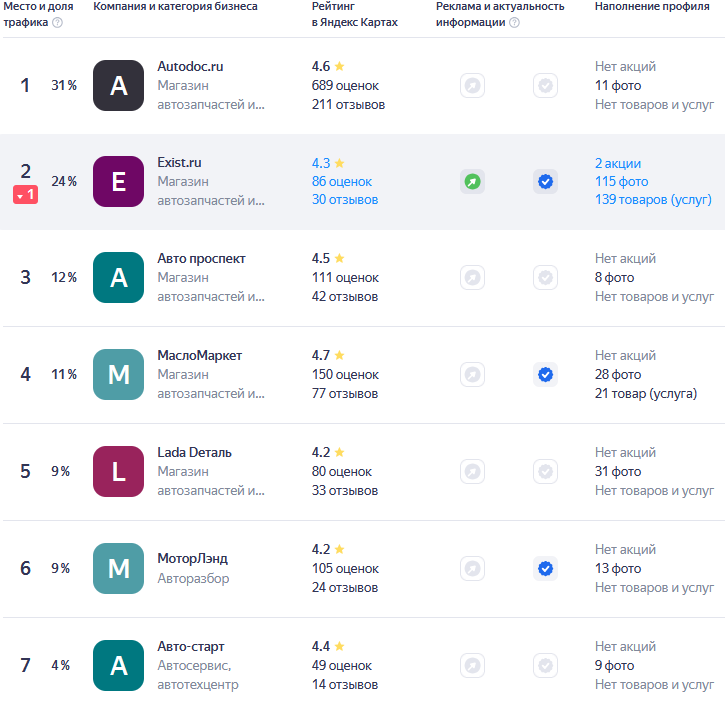Click the verified badge in the МаслоМаркет row
Viewport: 725px width, 710px height.
pos(545,375)
